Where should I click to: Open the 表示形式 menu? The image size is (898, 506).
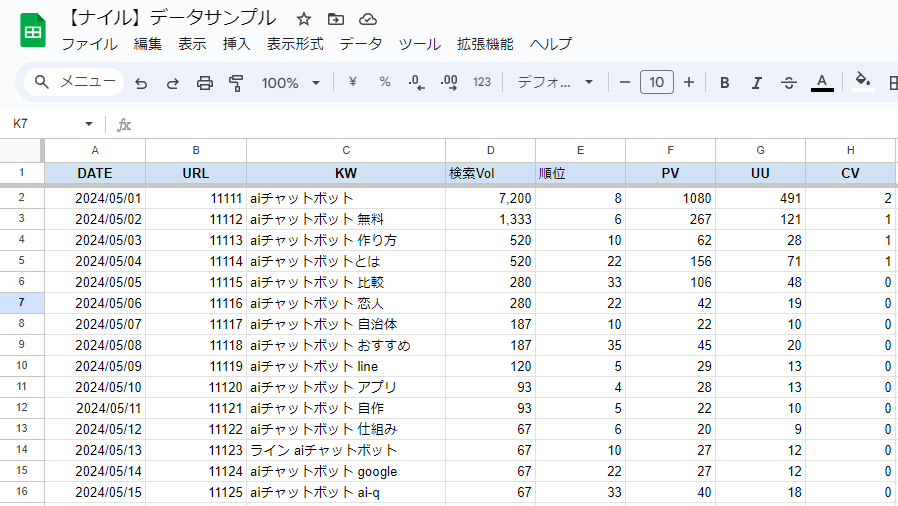[295, 44]
